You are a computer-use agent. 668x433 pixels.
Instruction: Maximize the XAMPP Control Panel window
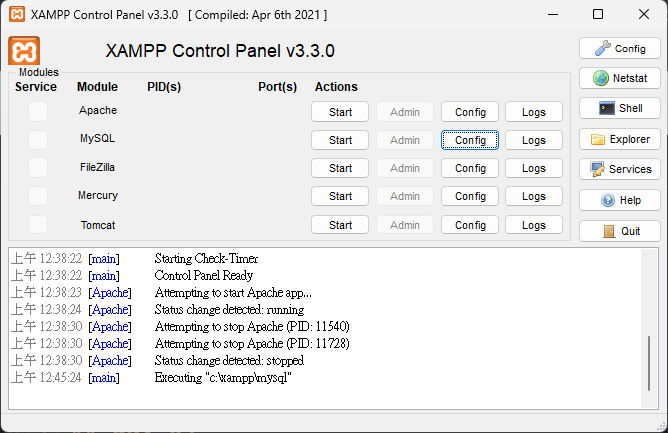[598, 14]
